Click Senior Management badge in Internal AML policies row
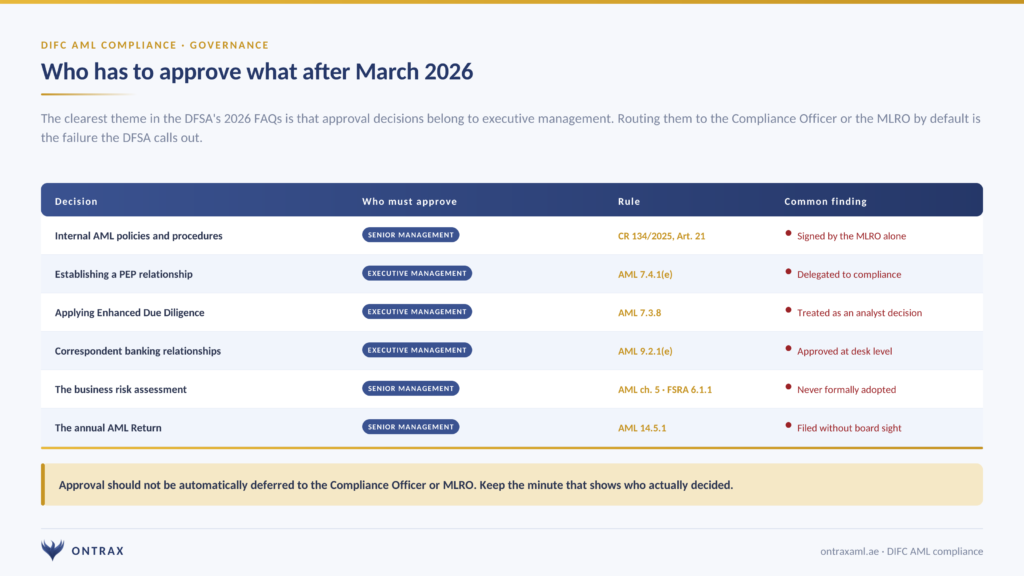 [411, 235]
